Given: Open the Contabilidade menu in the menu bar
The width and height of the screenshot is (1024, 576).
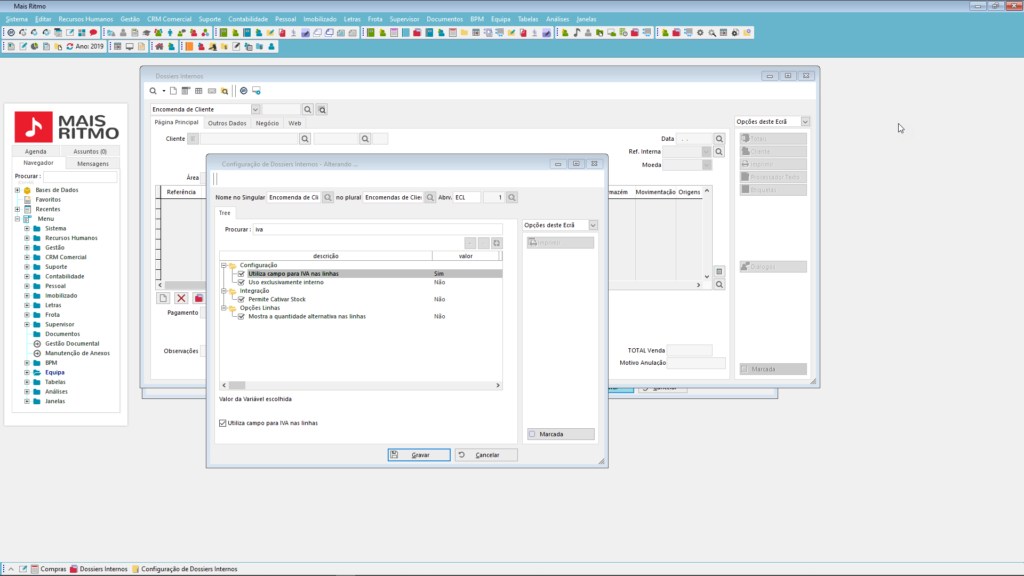Looking at the screenshot, I should 247,19.
